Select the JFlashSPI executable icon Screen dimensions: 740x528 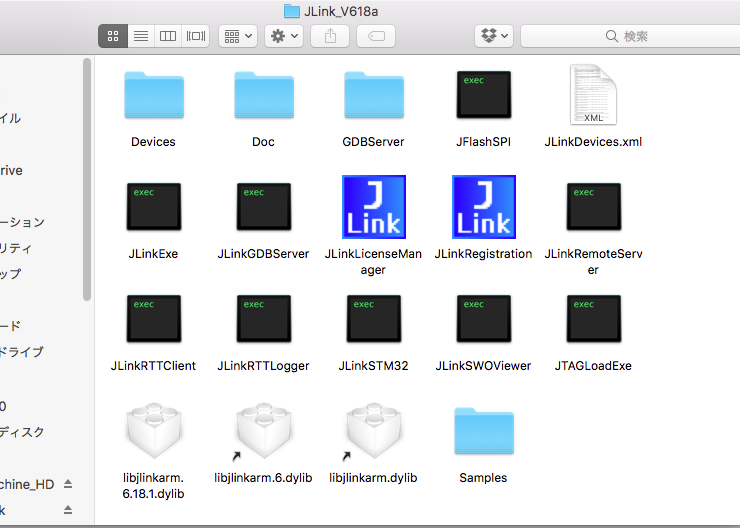click(x=484, y=94)
